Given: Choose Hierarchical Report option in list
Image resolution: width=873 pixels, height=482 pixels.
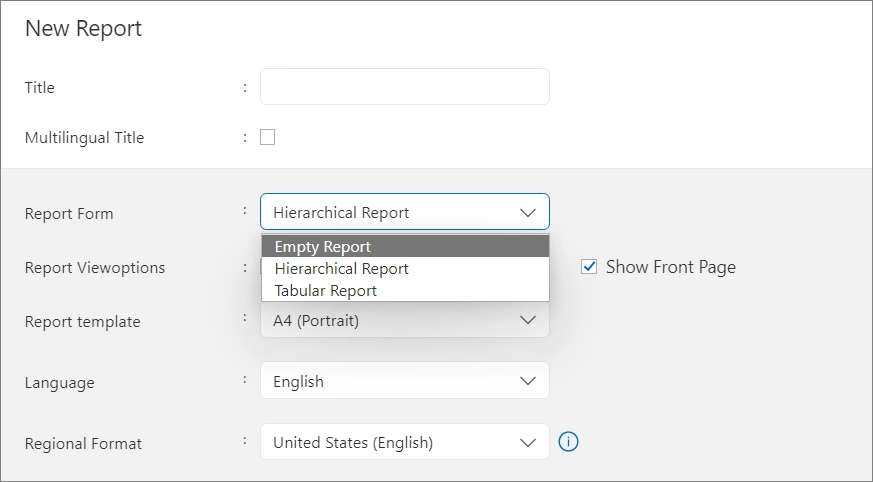Looking at the screenshot, I should [x=405, y=268].
